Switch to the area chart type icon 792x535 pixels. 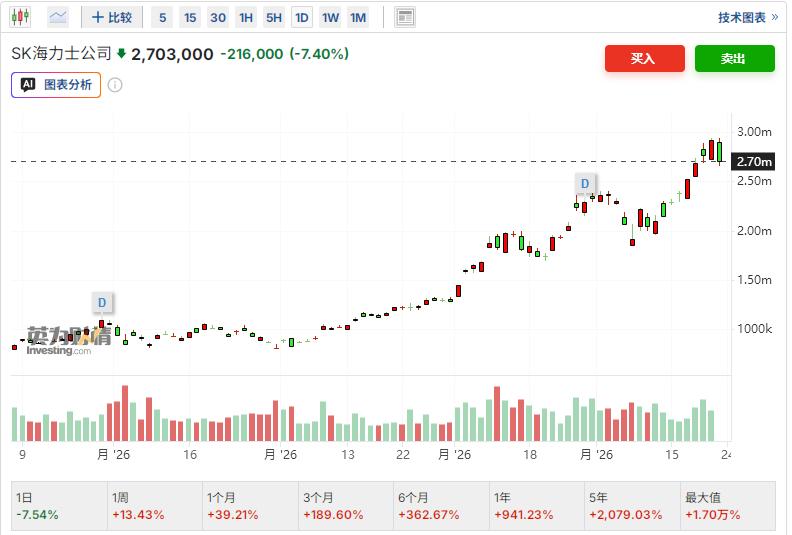coord(58,17)
